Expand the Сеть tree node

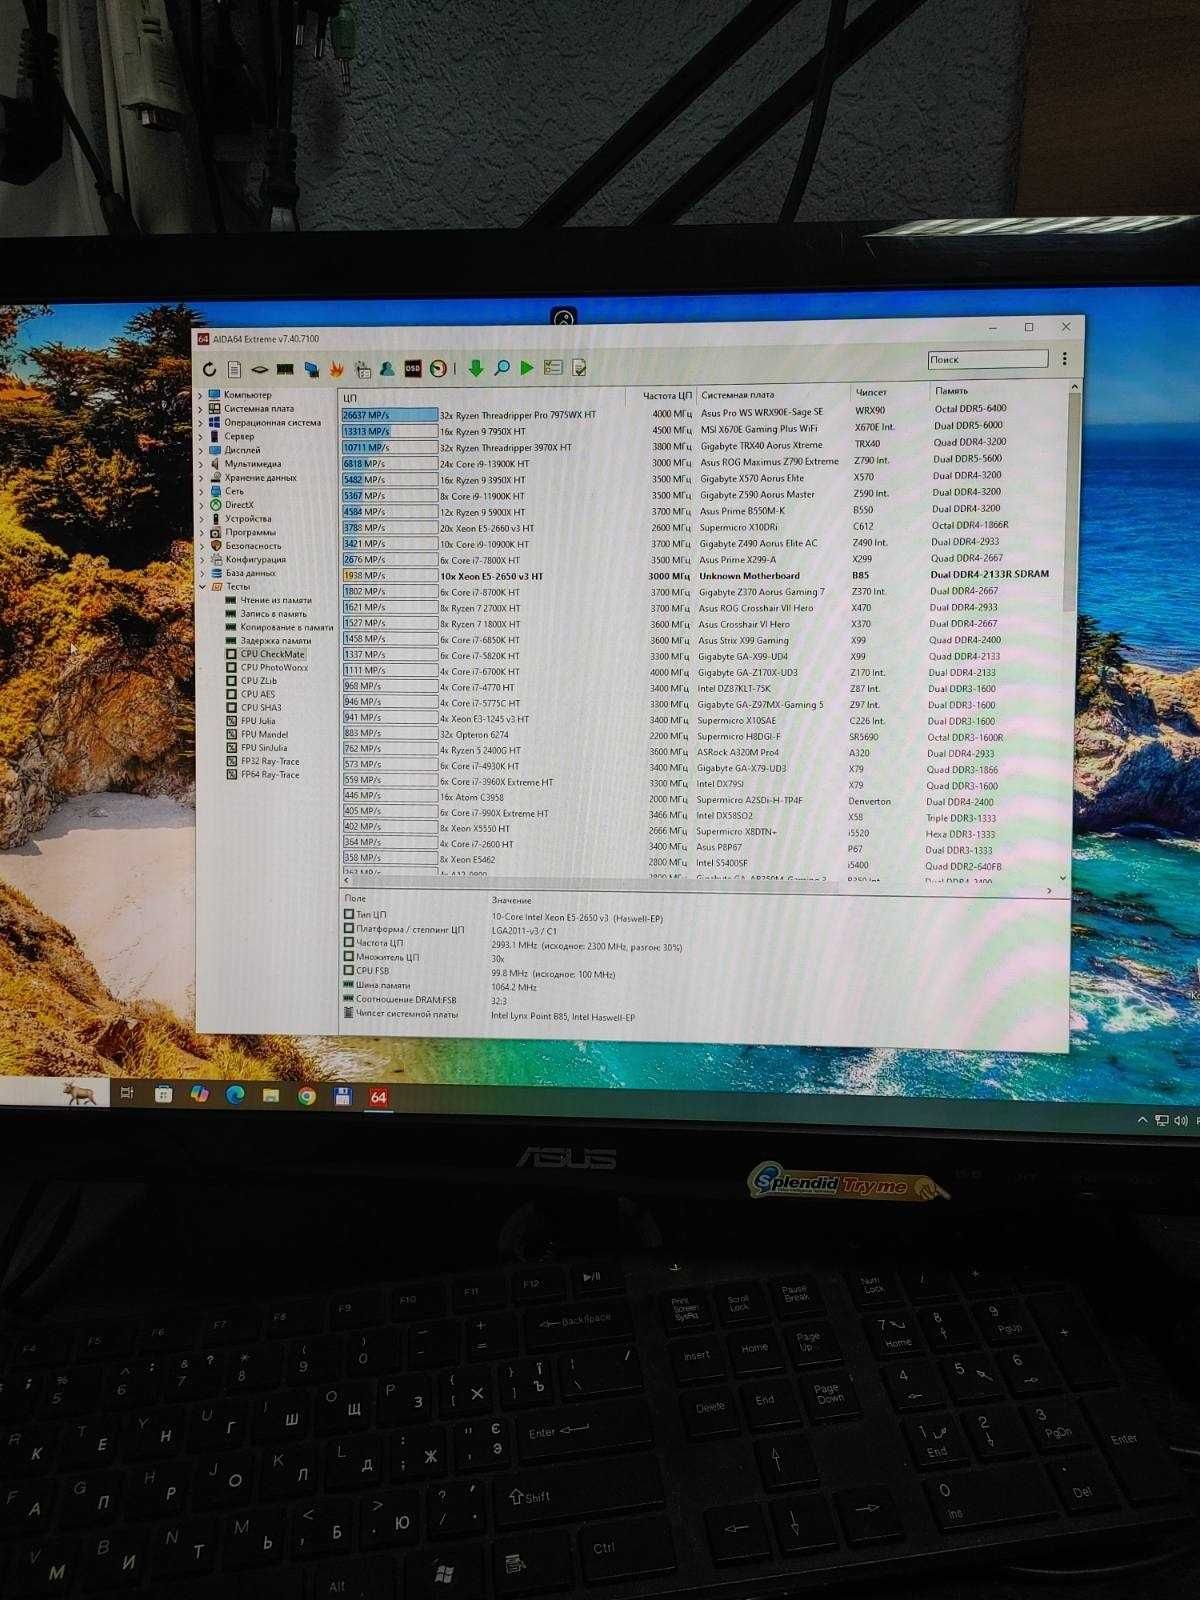click(x=200, y=491)
